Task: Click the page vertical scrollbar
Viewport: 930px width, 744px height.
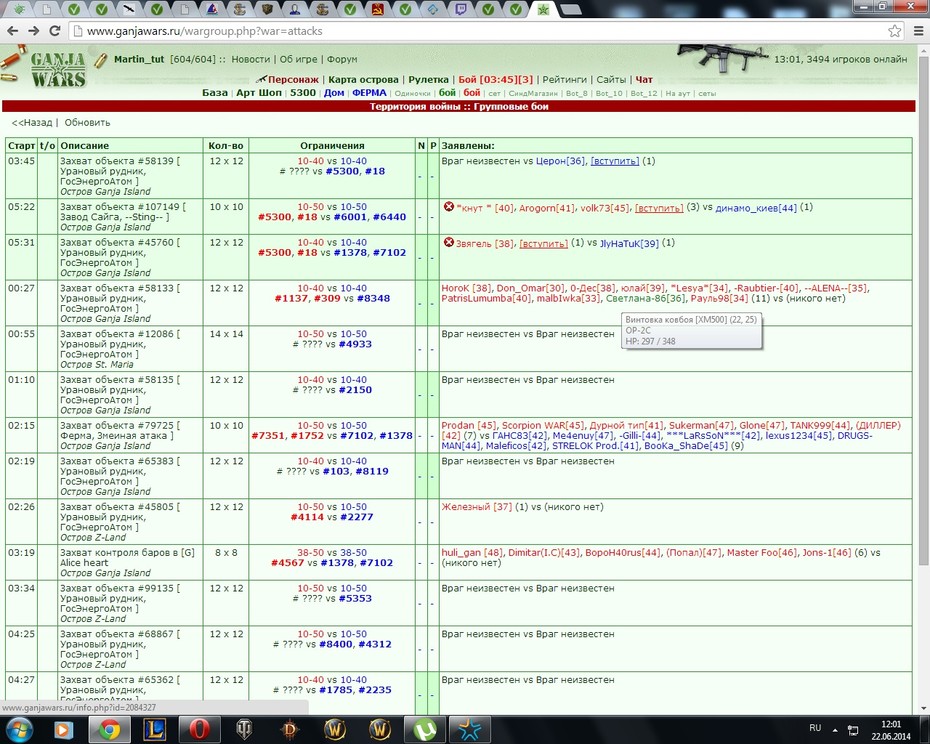Action: click(x=923, y=380)
